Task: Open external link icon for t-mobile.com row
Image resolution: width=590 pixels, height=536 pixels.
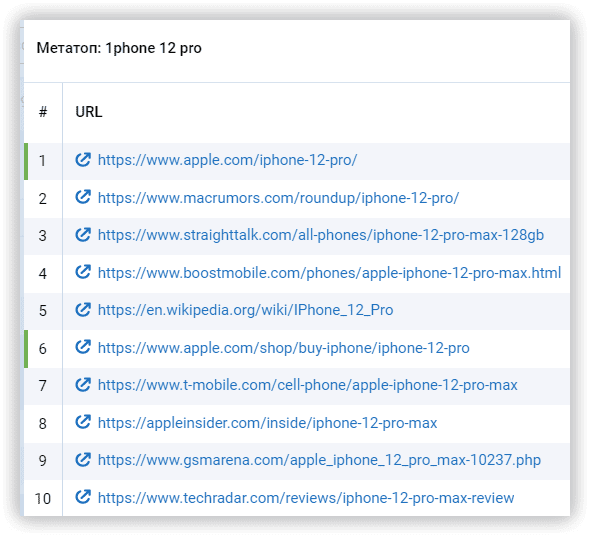Action: 83,385
